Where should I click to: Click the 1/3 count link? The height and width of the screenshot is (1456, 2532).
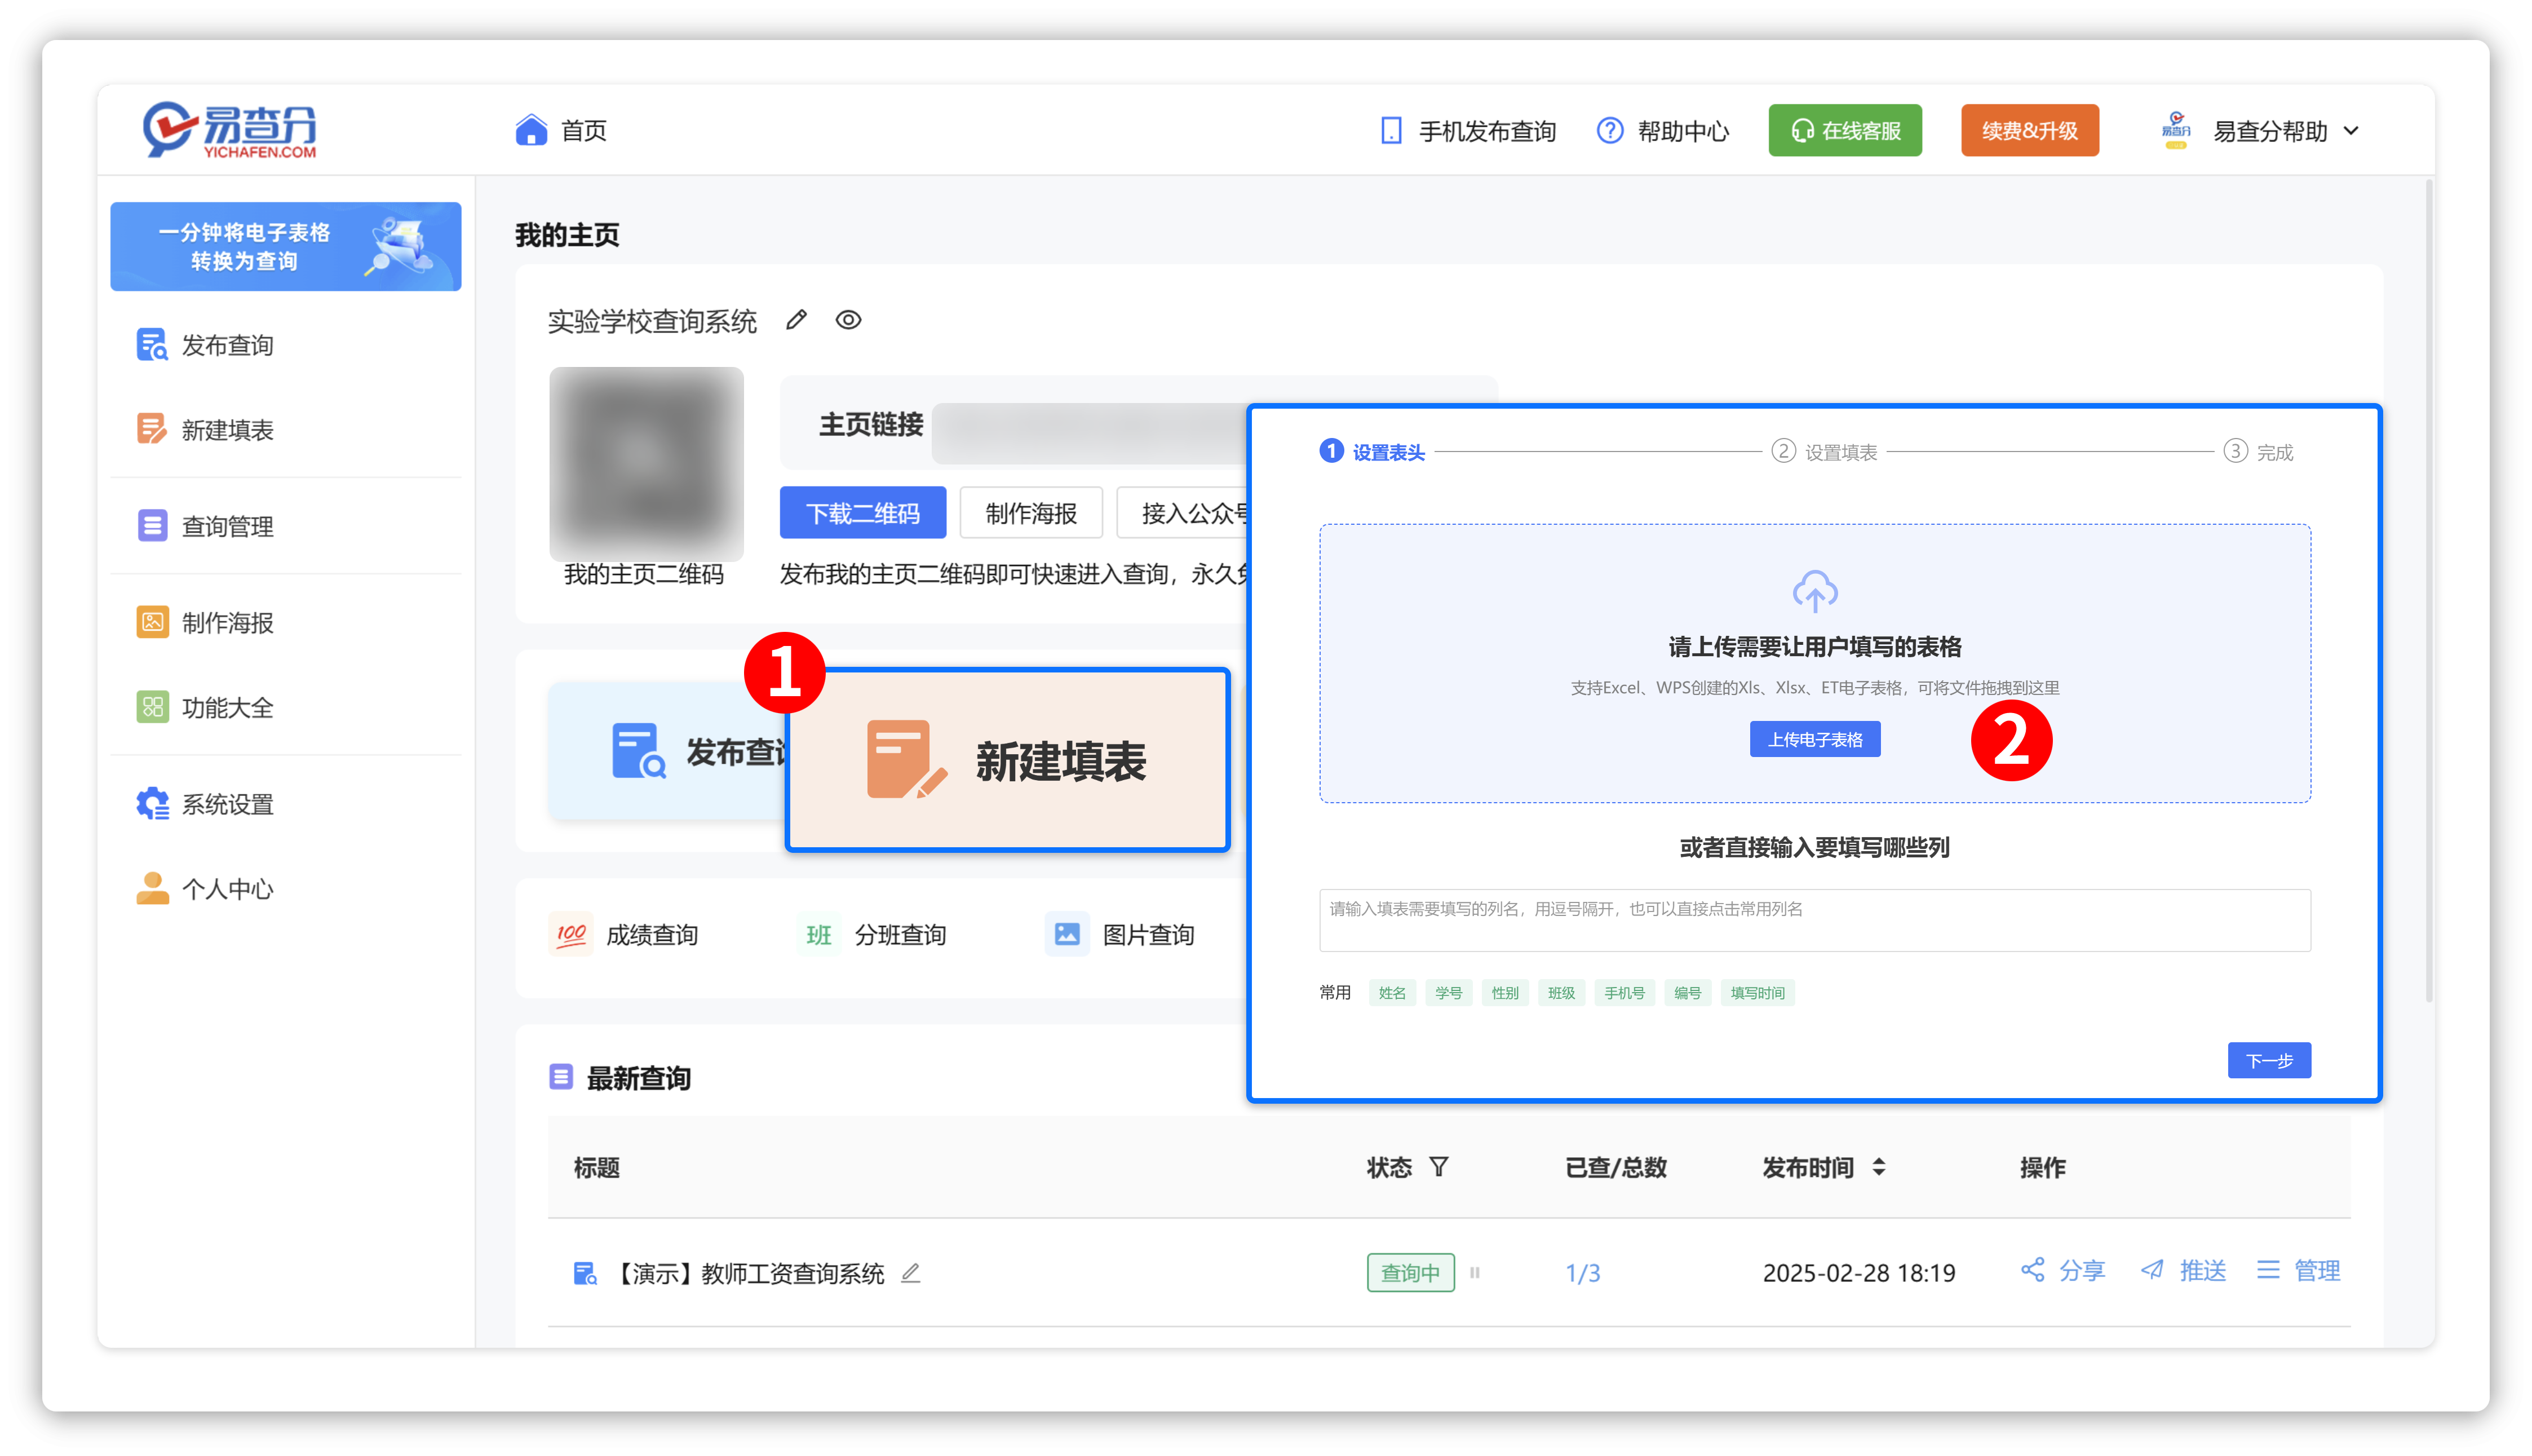click(1582, 1273)
